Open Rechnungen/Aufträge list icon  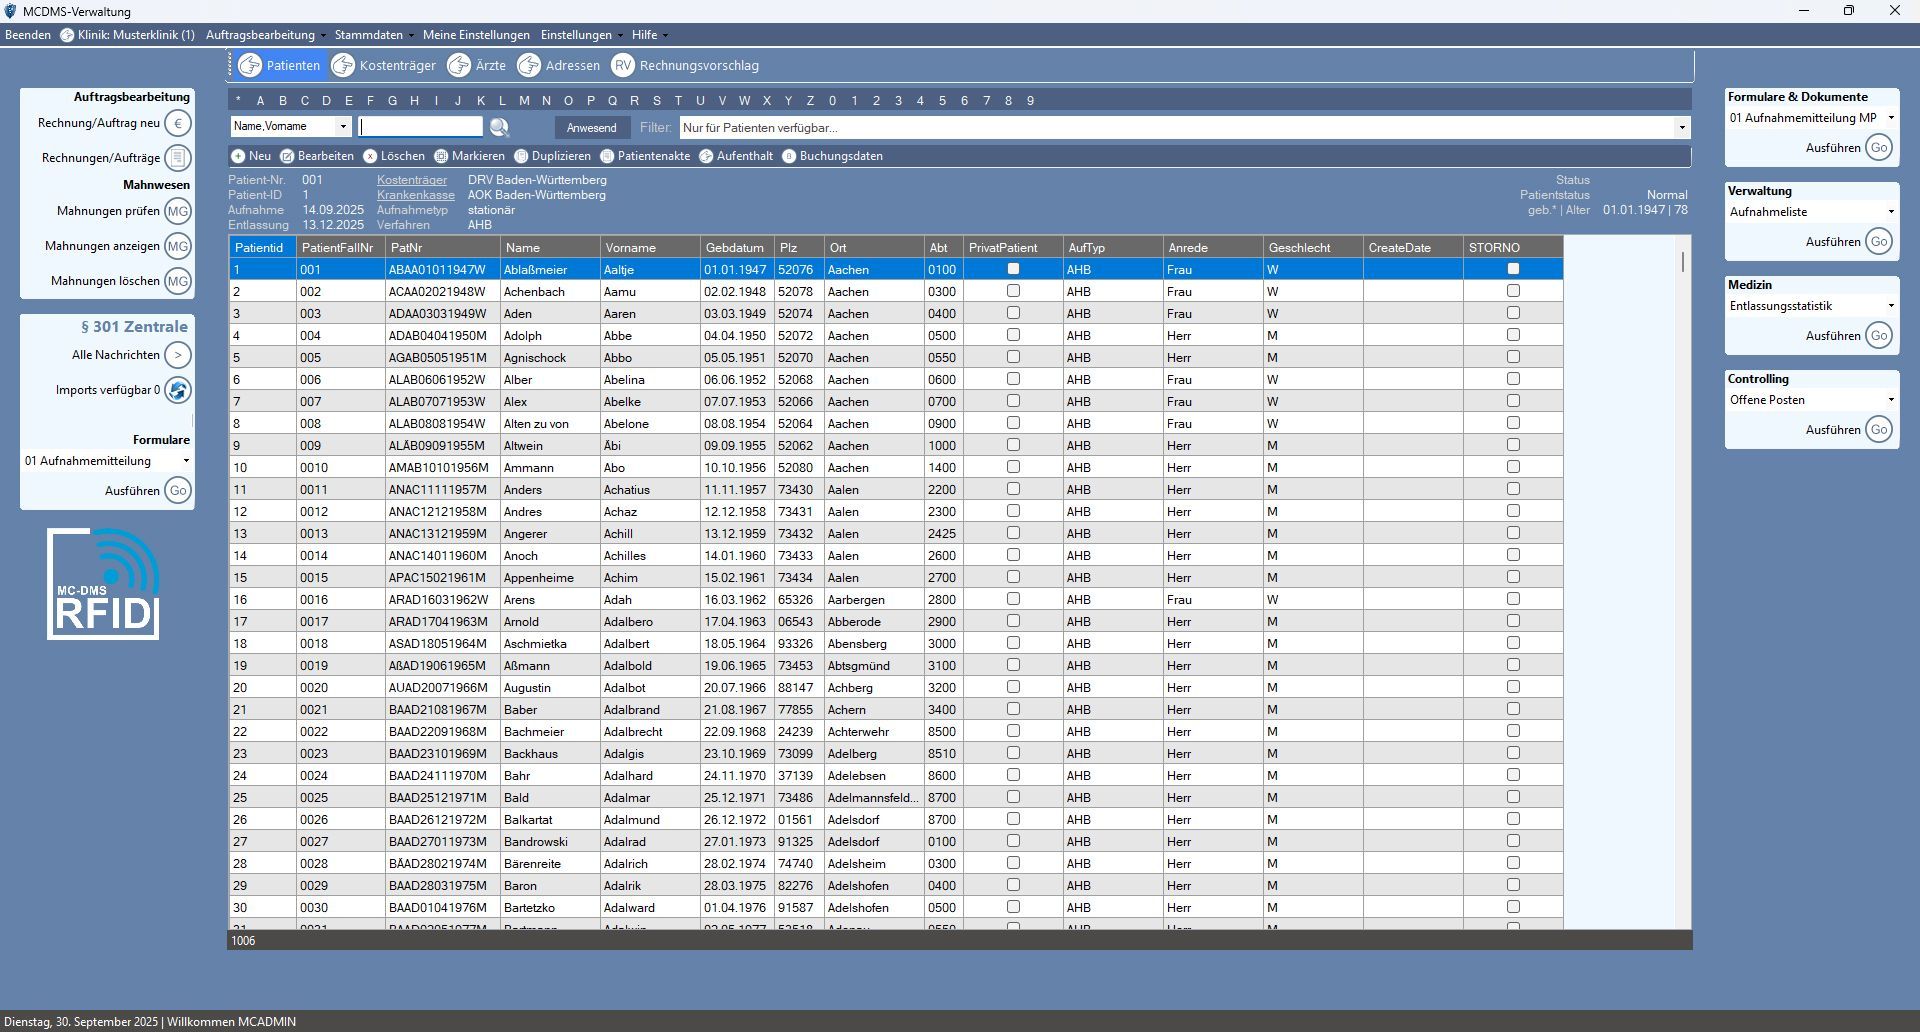click(x=177, y=158)
